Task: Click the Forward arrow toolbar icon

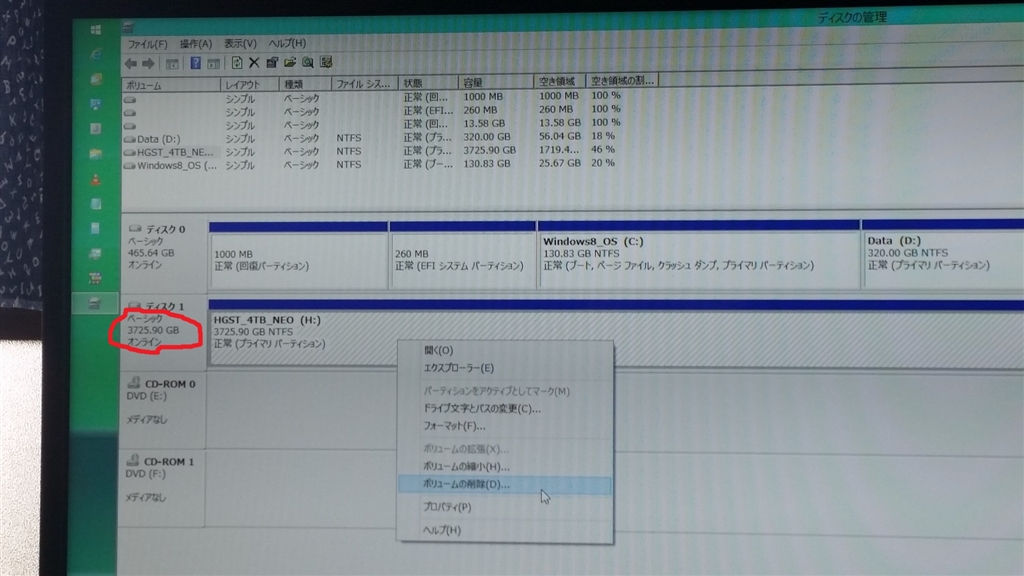Action: click(x=148, y=63)
